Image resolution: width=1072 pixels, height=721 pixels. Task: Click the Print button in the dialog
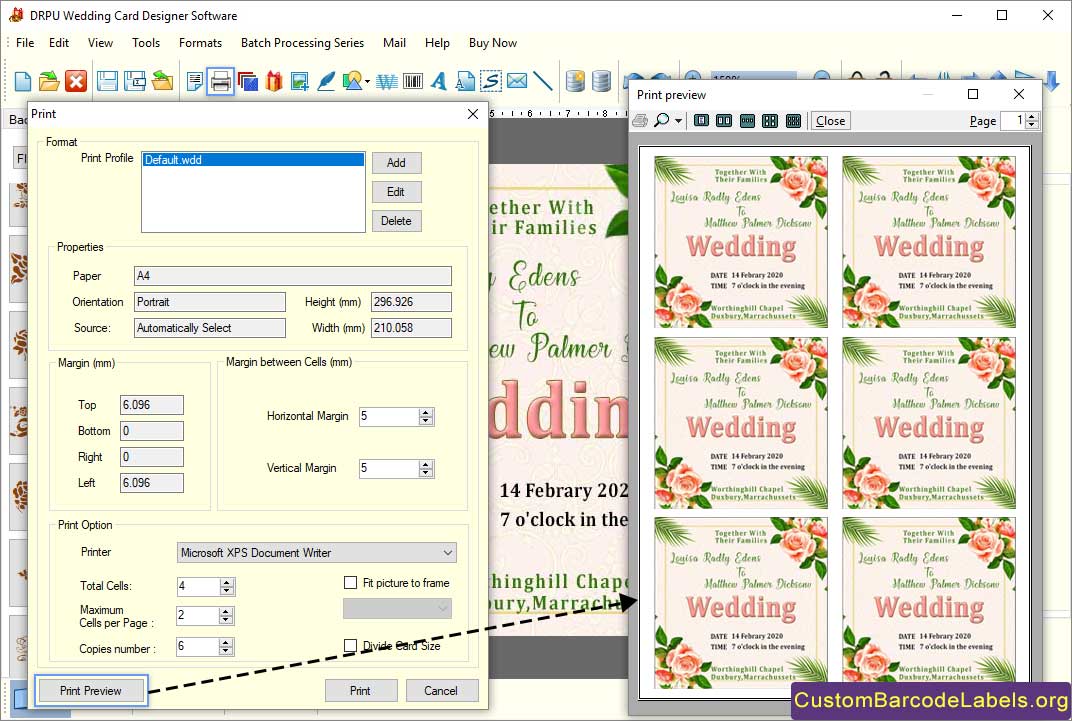point(360,691)
